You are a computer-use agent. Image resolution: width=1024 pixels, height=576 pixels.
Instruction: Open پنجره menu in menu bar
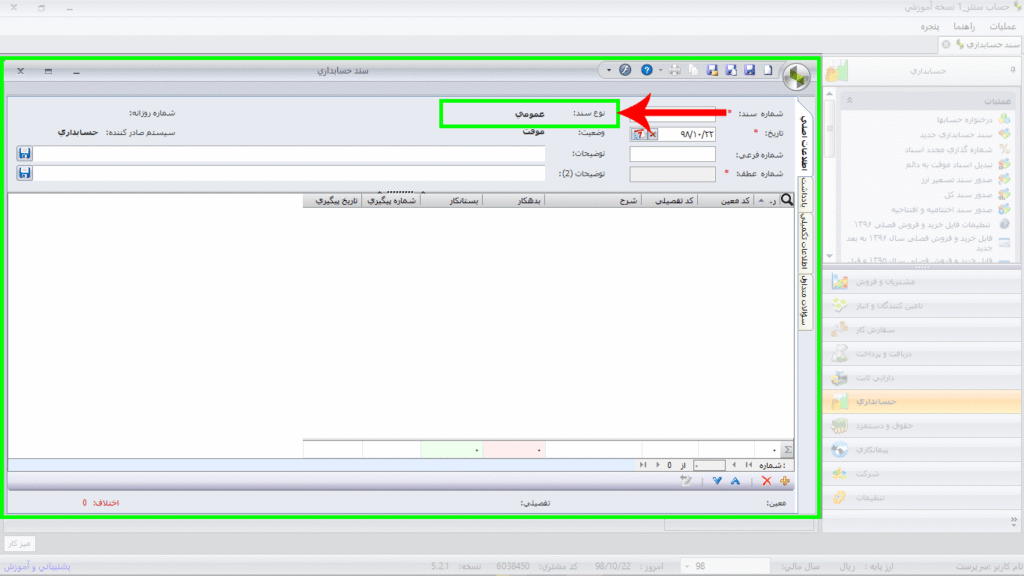pos(929,26)
